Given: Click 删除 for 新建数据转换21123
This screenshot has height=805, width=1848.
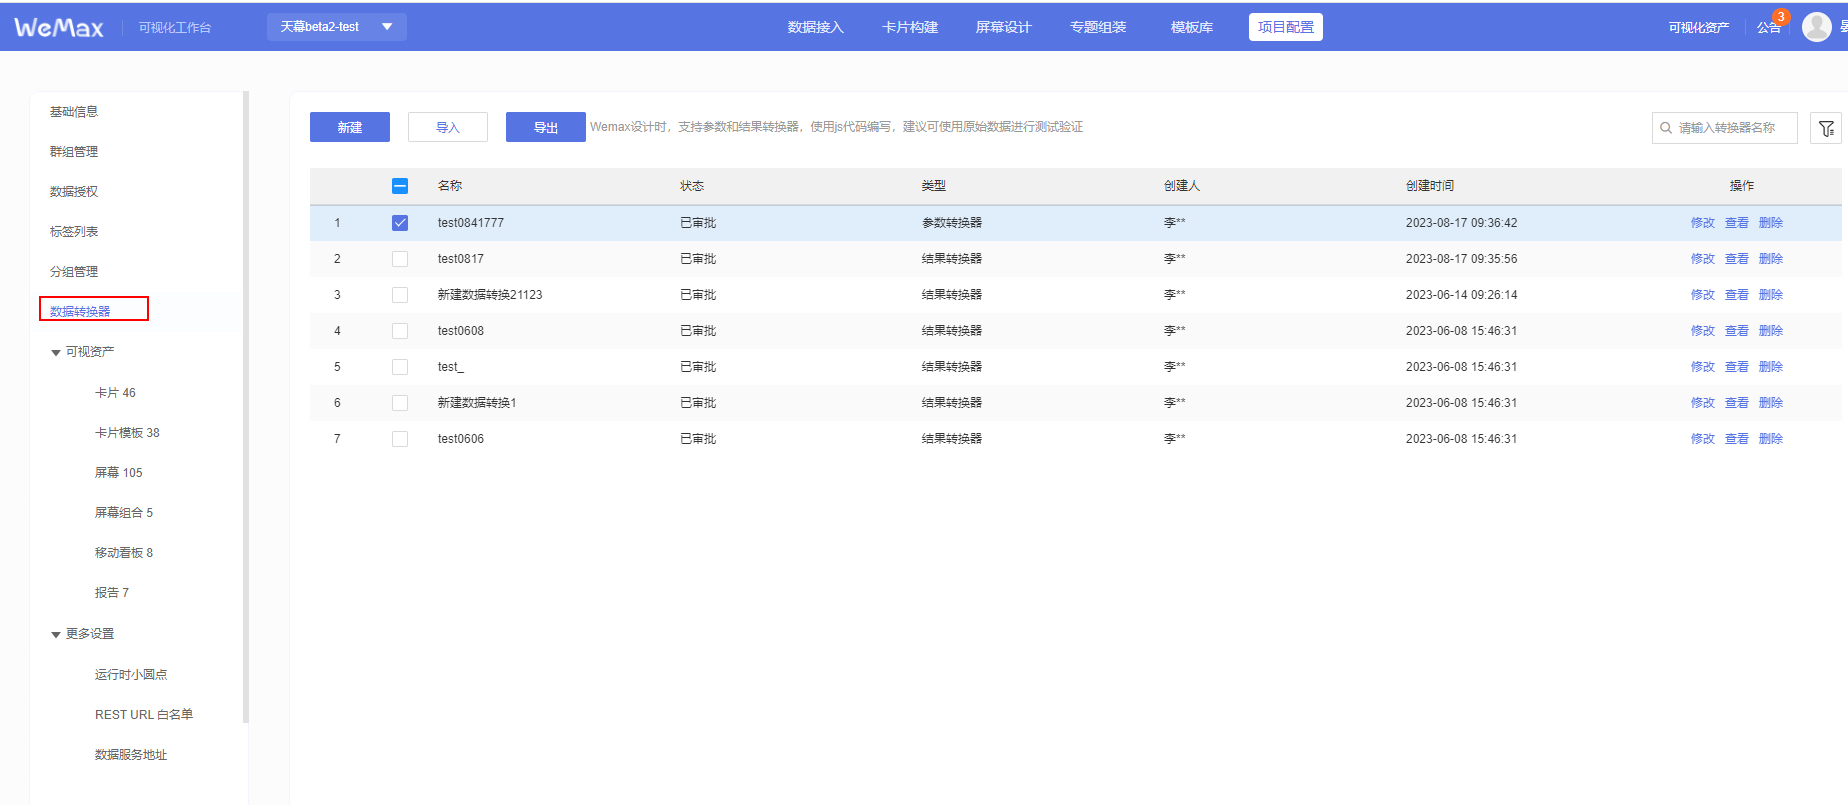Looking at the screenshot, I should pos(1770,295).
